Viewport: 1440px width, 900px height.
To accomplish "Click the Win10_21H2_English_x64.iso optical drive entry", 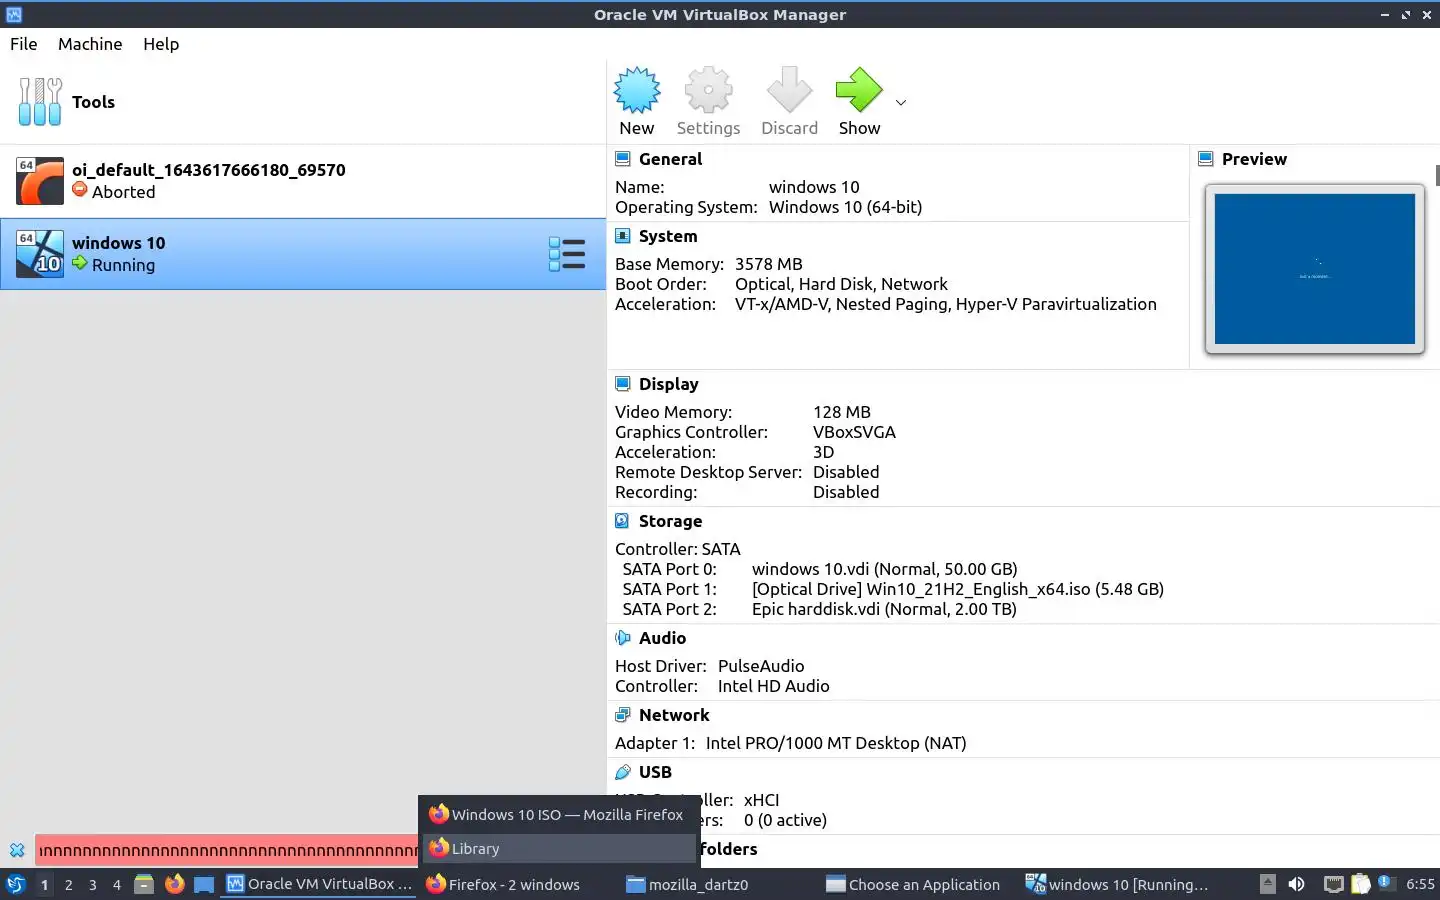I will 958,589.
